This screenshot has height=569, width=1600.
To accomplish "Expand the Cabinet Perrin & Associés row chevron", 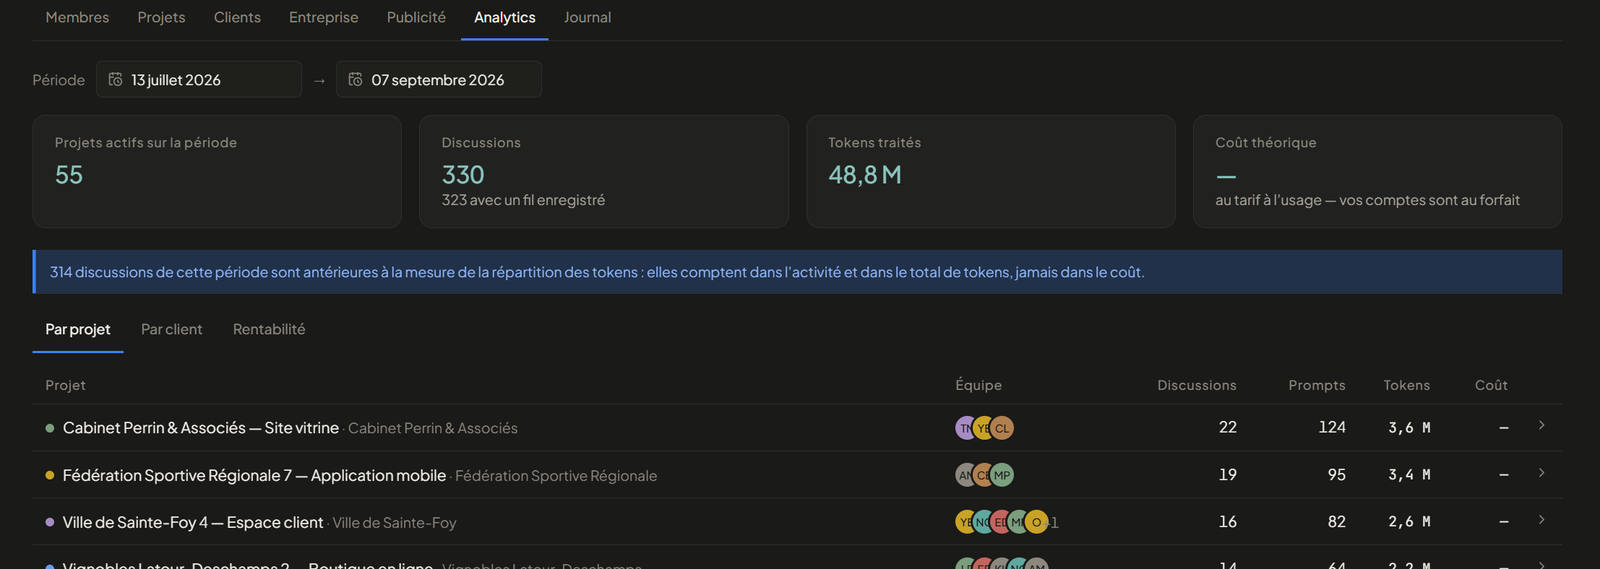I will pos(1542,426).
